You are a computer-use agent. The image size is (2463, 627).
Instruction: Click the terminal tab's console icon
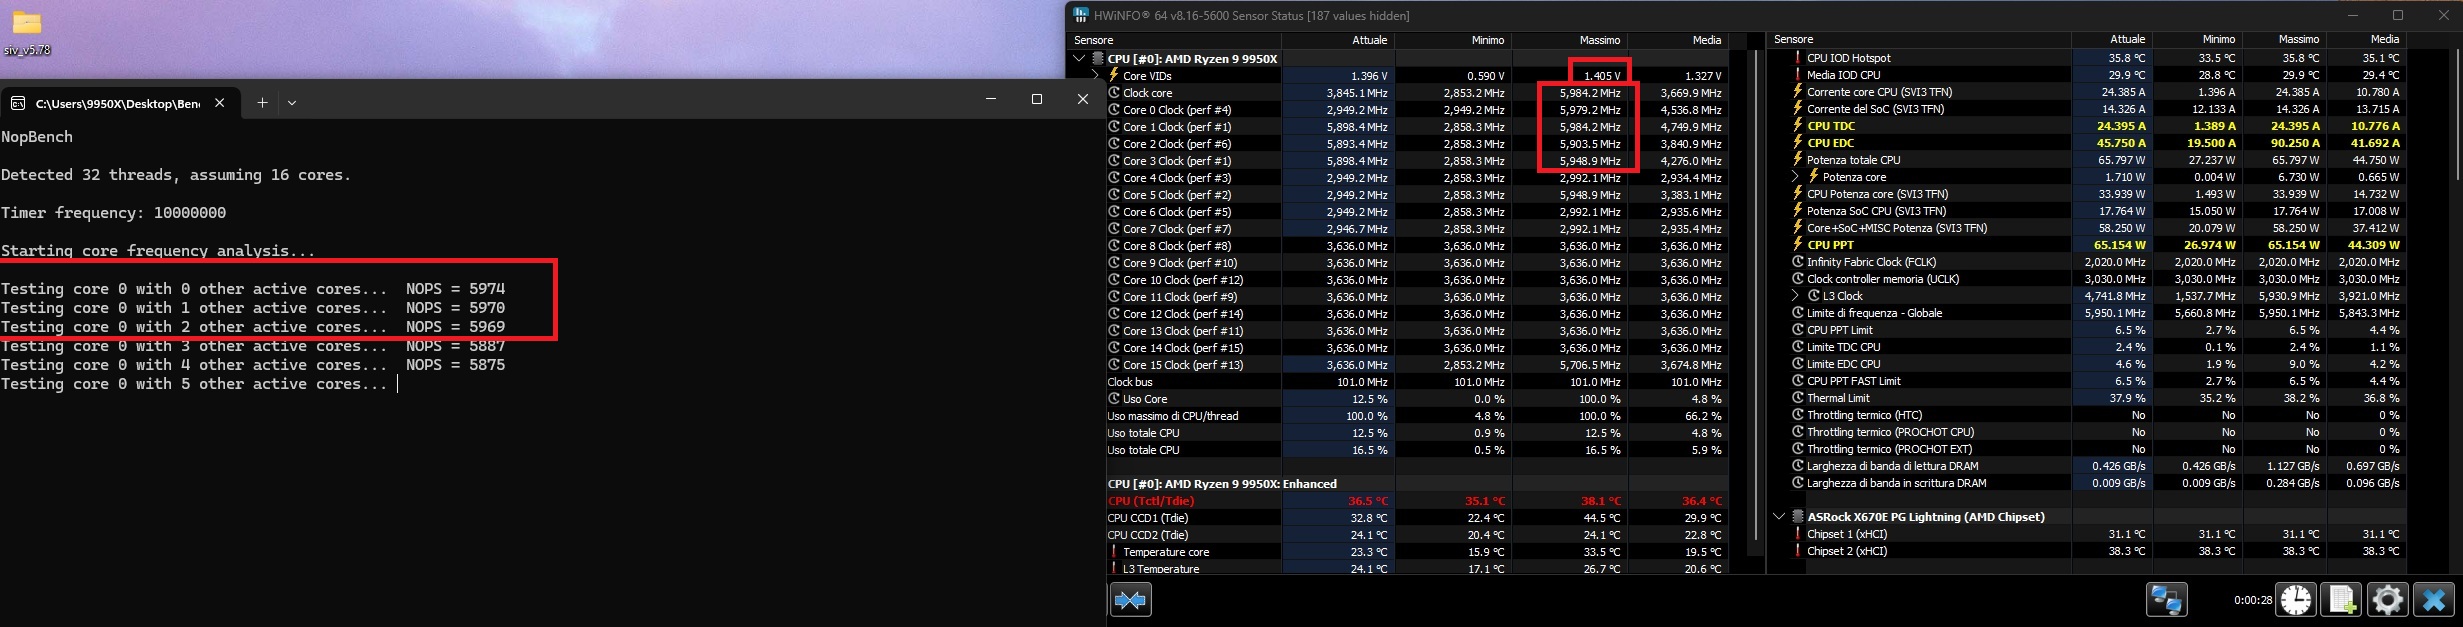point(18,103)
